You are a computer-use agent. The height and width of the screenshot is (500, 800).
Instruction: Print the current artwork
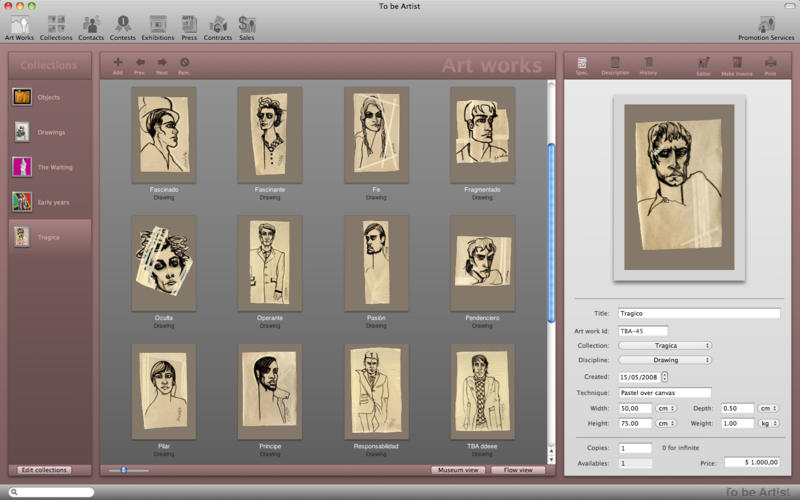click(x=770, y=64)
